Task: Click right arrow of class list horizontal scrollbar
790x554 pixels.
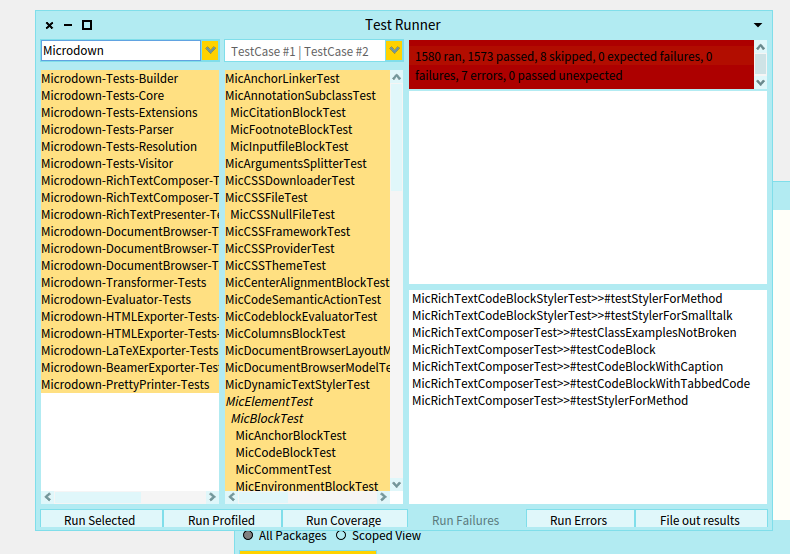Action: point(383,497)
